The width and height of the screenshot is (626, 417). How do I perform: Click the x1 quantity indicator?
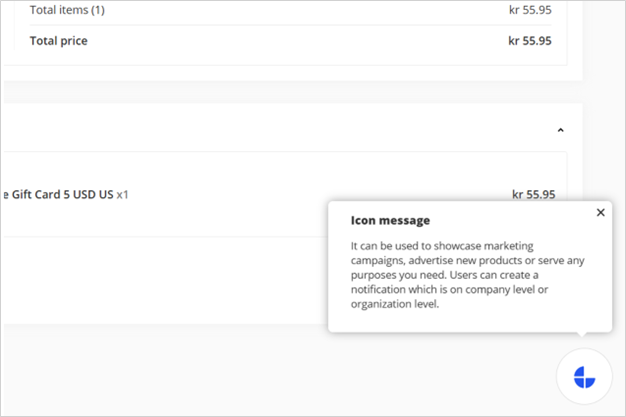122,194
